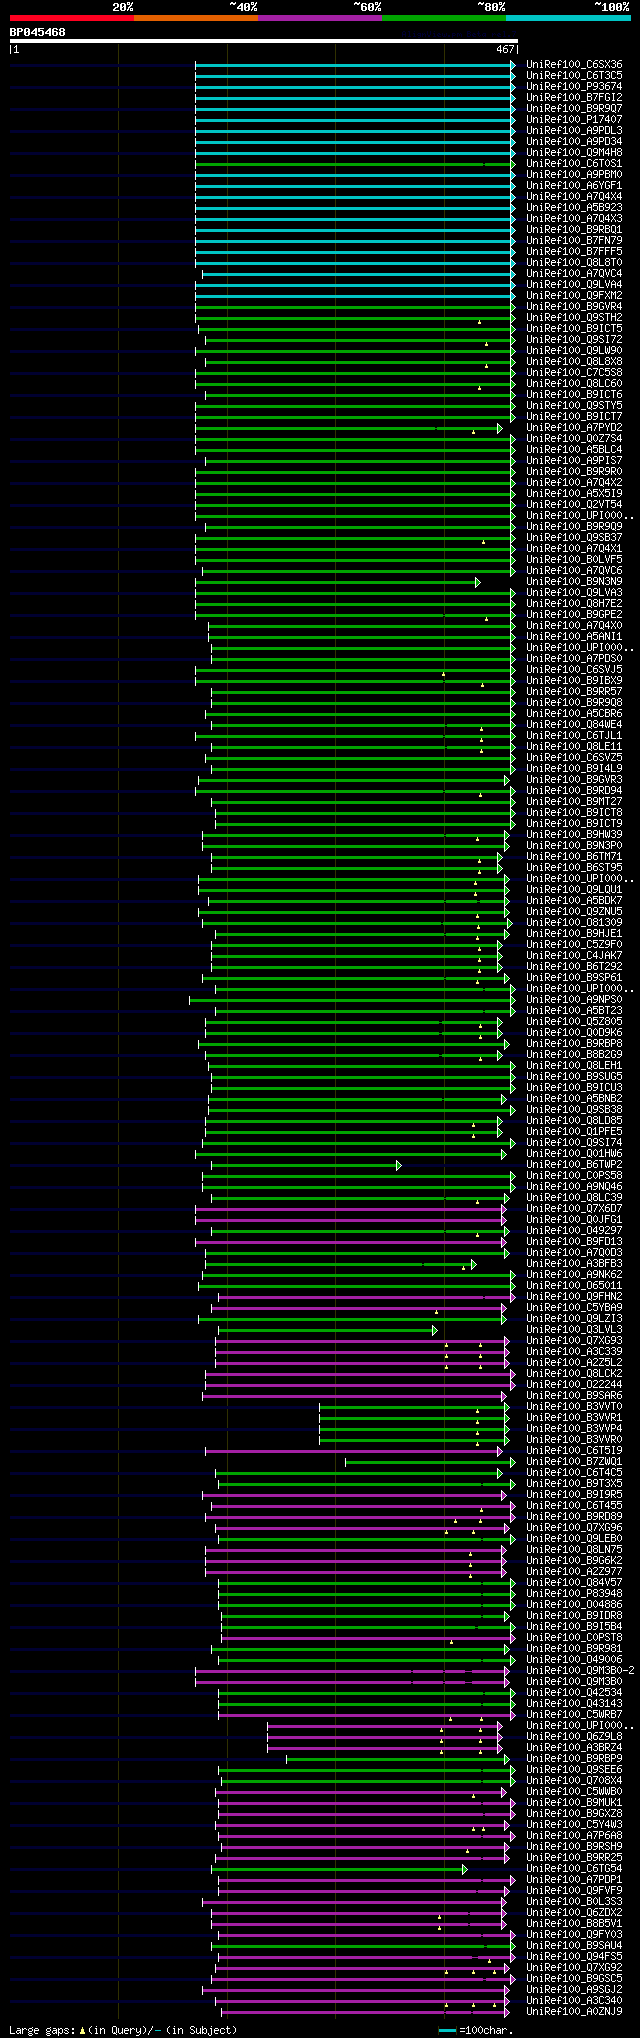Image resolution: width=640 pixels, height=2038 pixels.
Task: Click the orange ~40% identity legend segment
Action: 195,18
